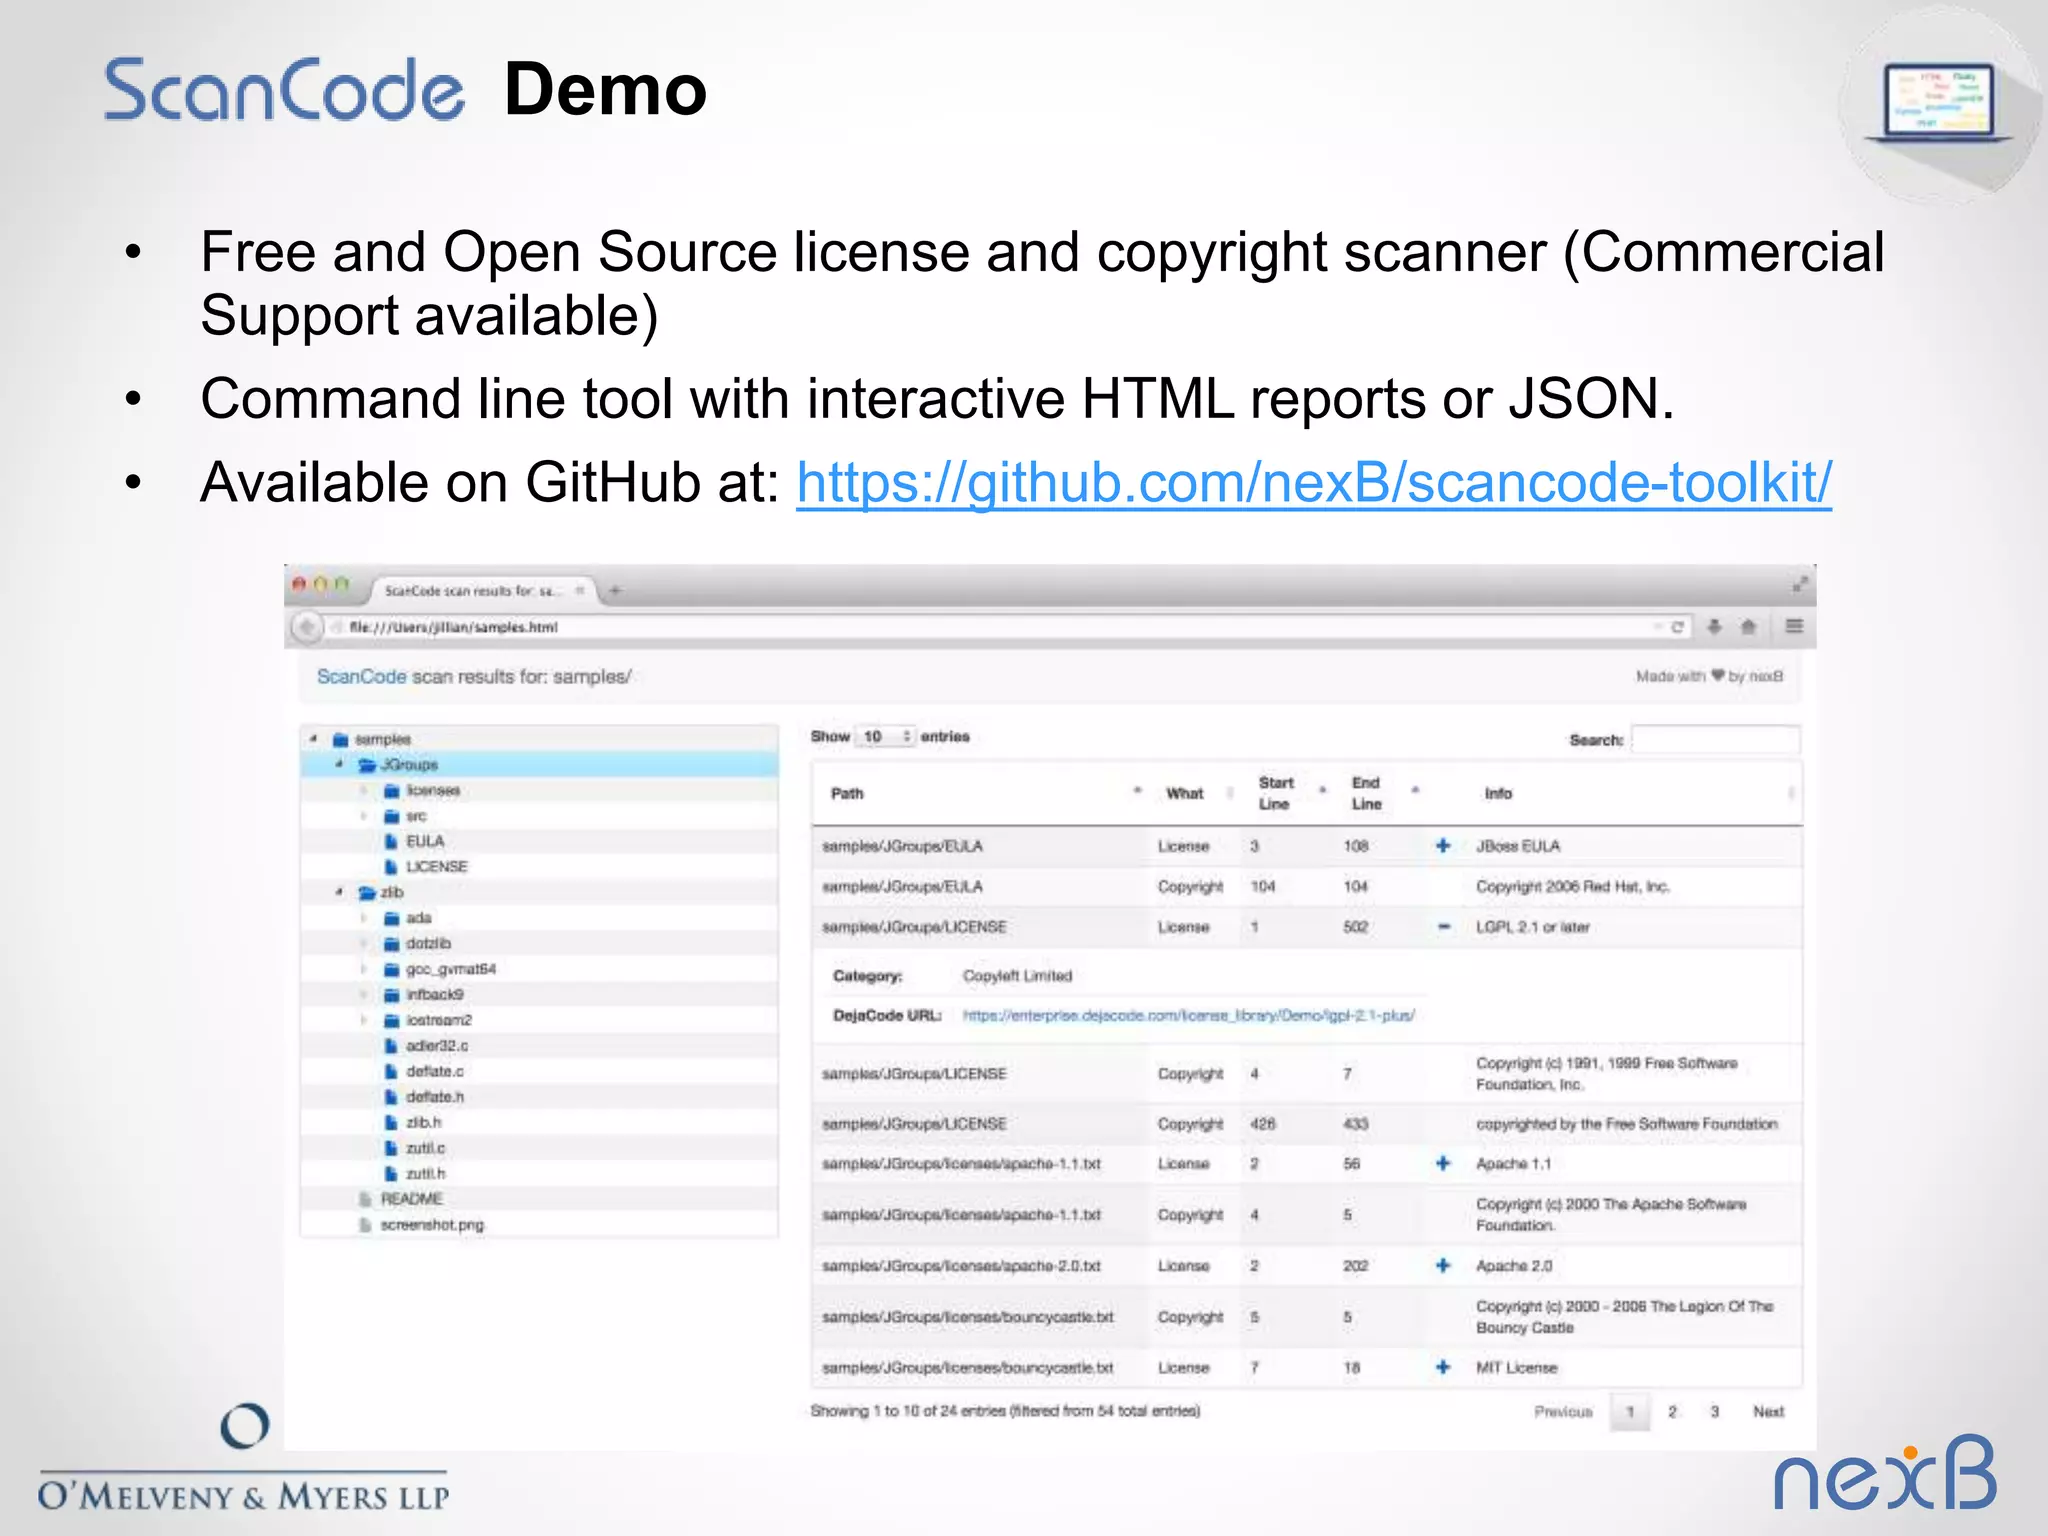This screenshot has width=2048, height=1536.
Task: Click the browser downloads arrow icon
Action: pos(1714,627)
